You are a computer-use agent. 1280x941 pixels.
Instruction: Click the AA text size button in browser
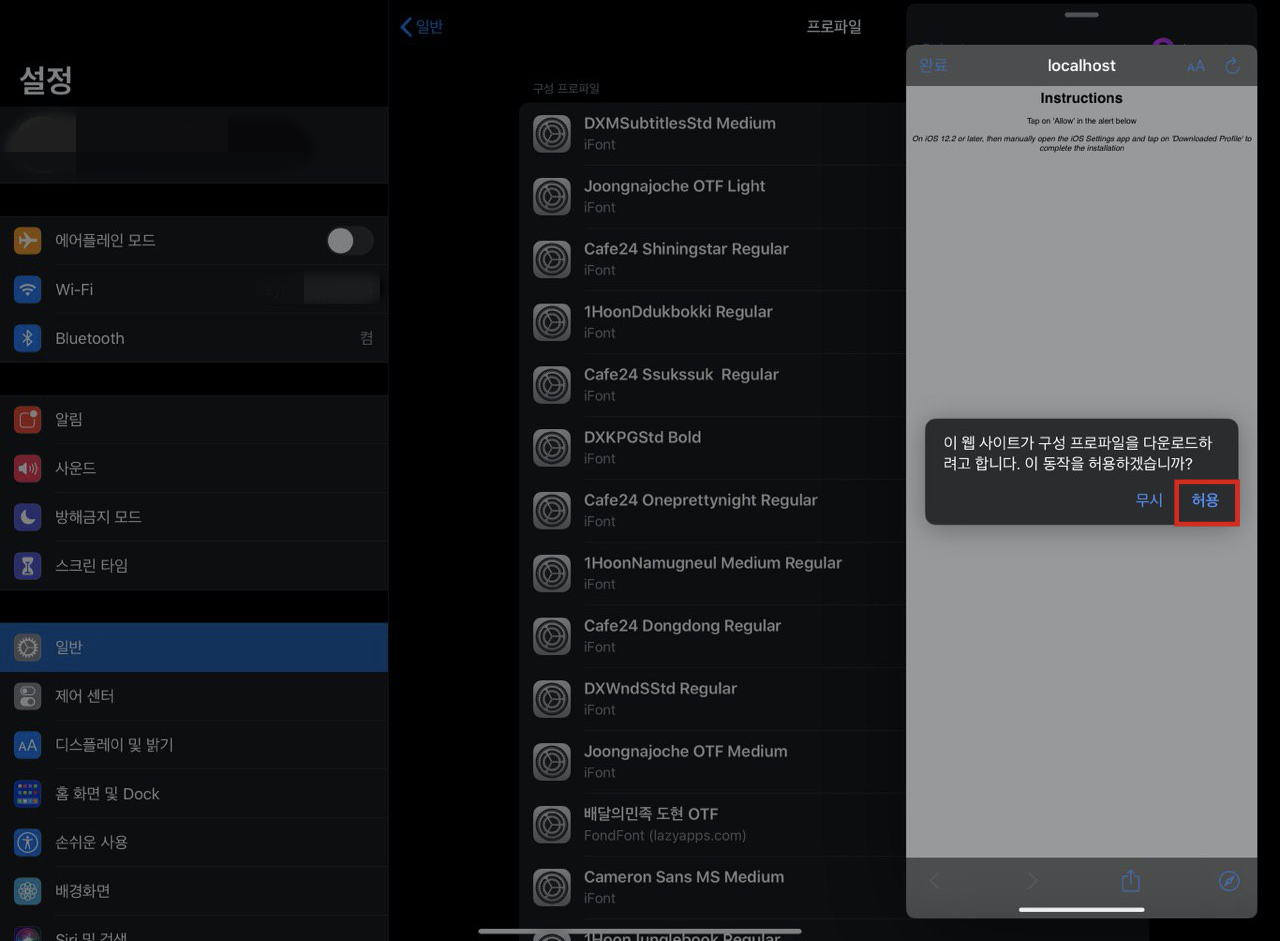[1196, 66]
